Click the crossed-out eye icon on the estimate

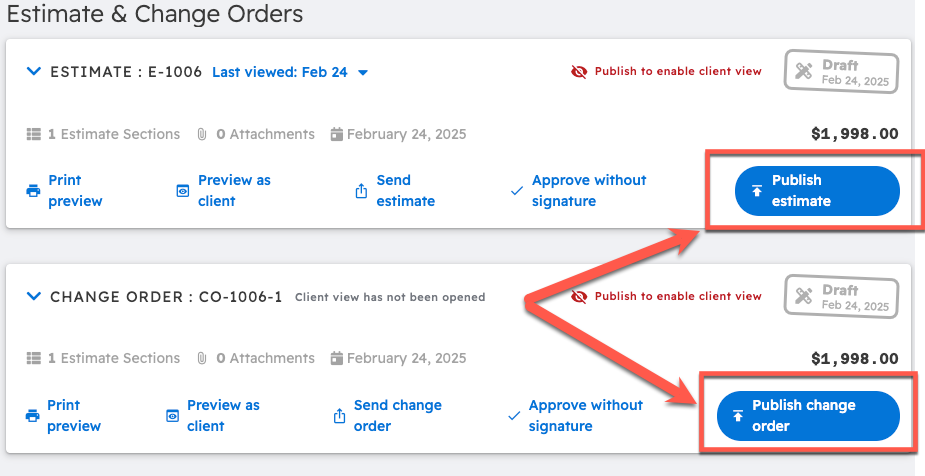pyautogui.click(x=579, y=72)
